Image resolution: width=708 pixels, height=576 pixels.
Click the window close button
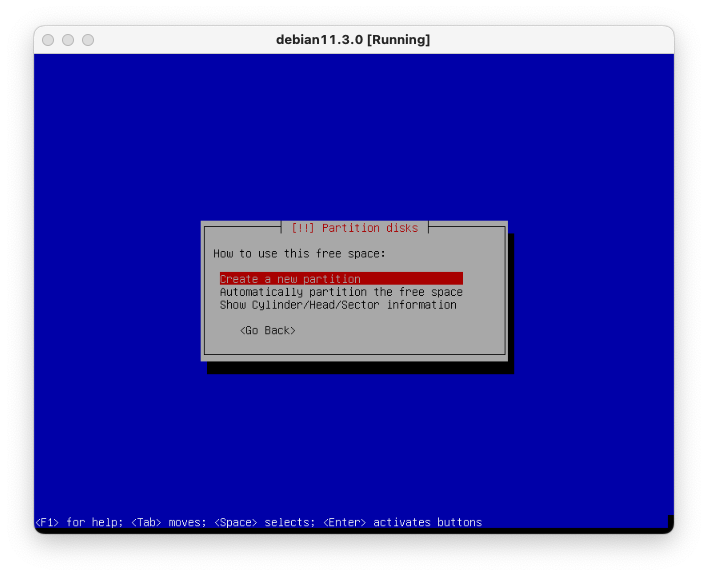click(48, 40)
